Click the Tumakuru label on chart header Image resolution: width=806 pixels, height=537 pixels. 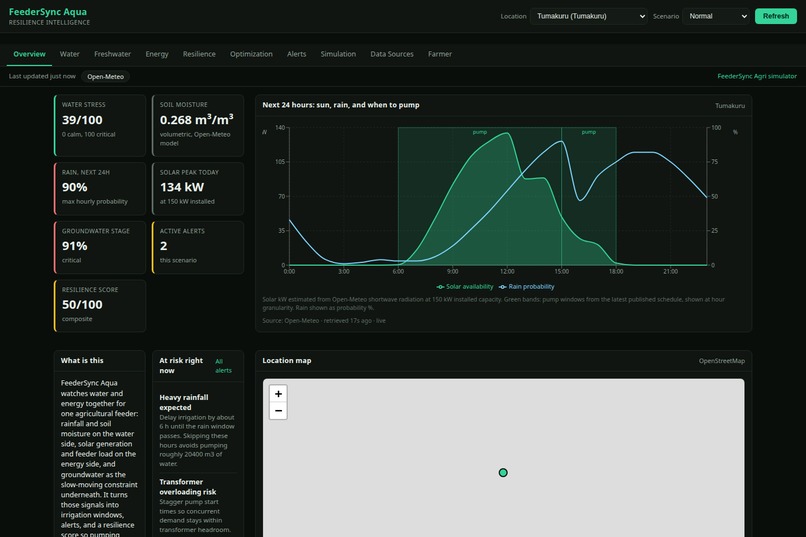(x=730, y=106)
